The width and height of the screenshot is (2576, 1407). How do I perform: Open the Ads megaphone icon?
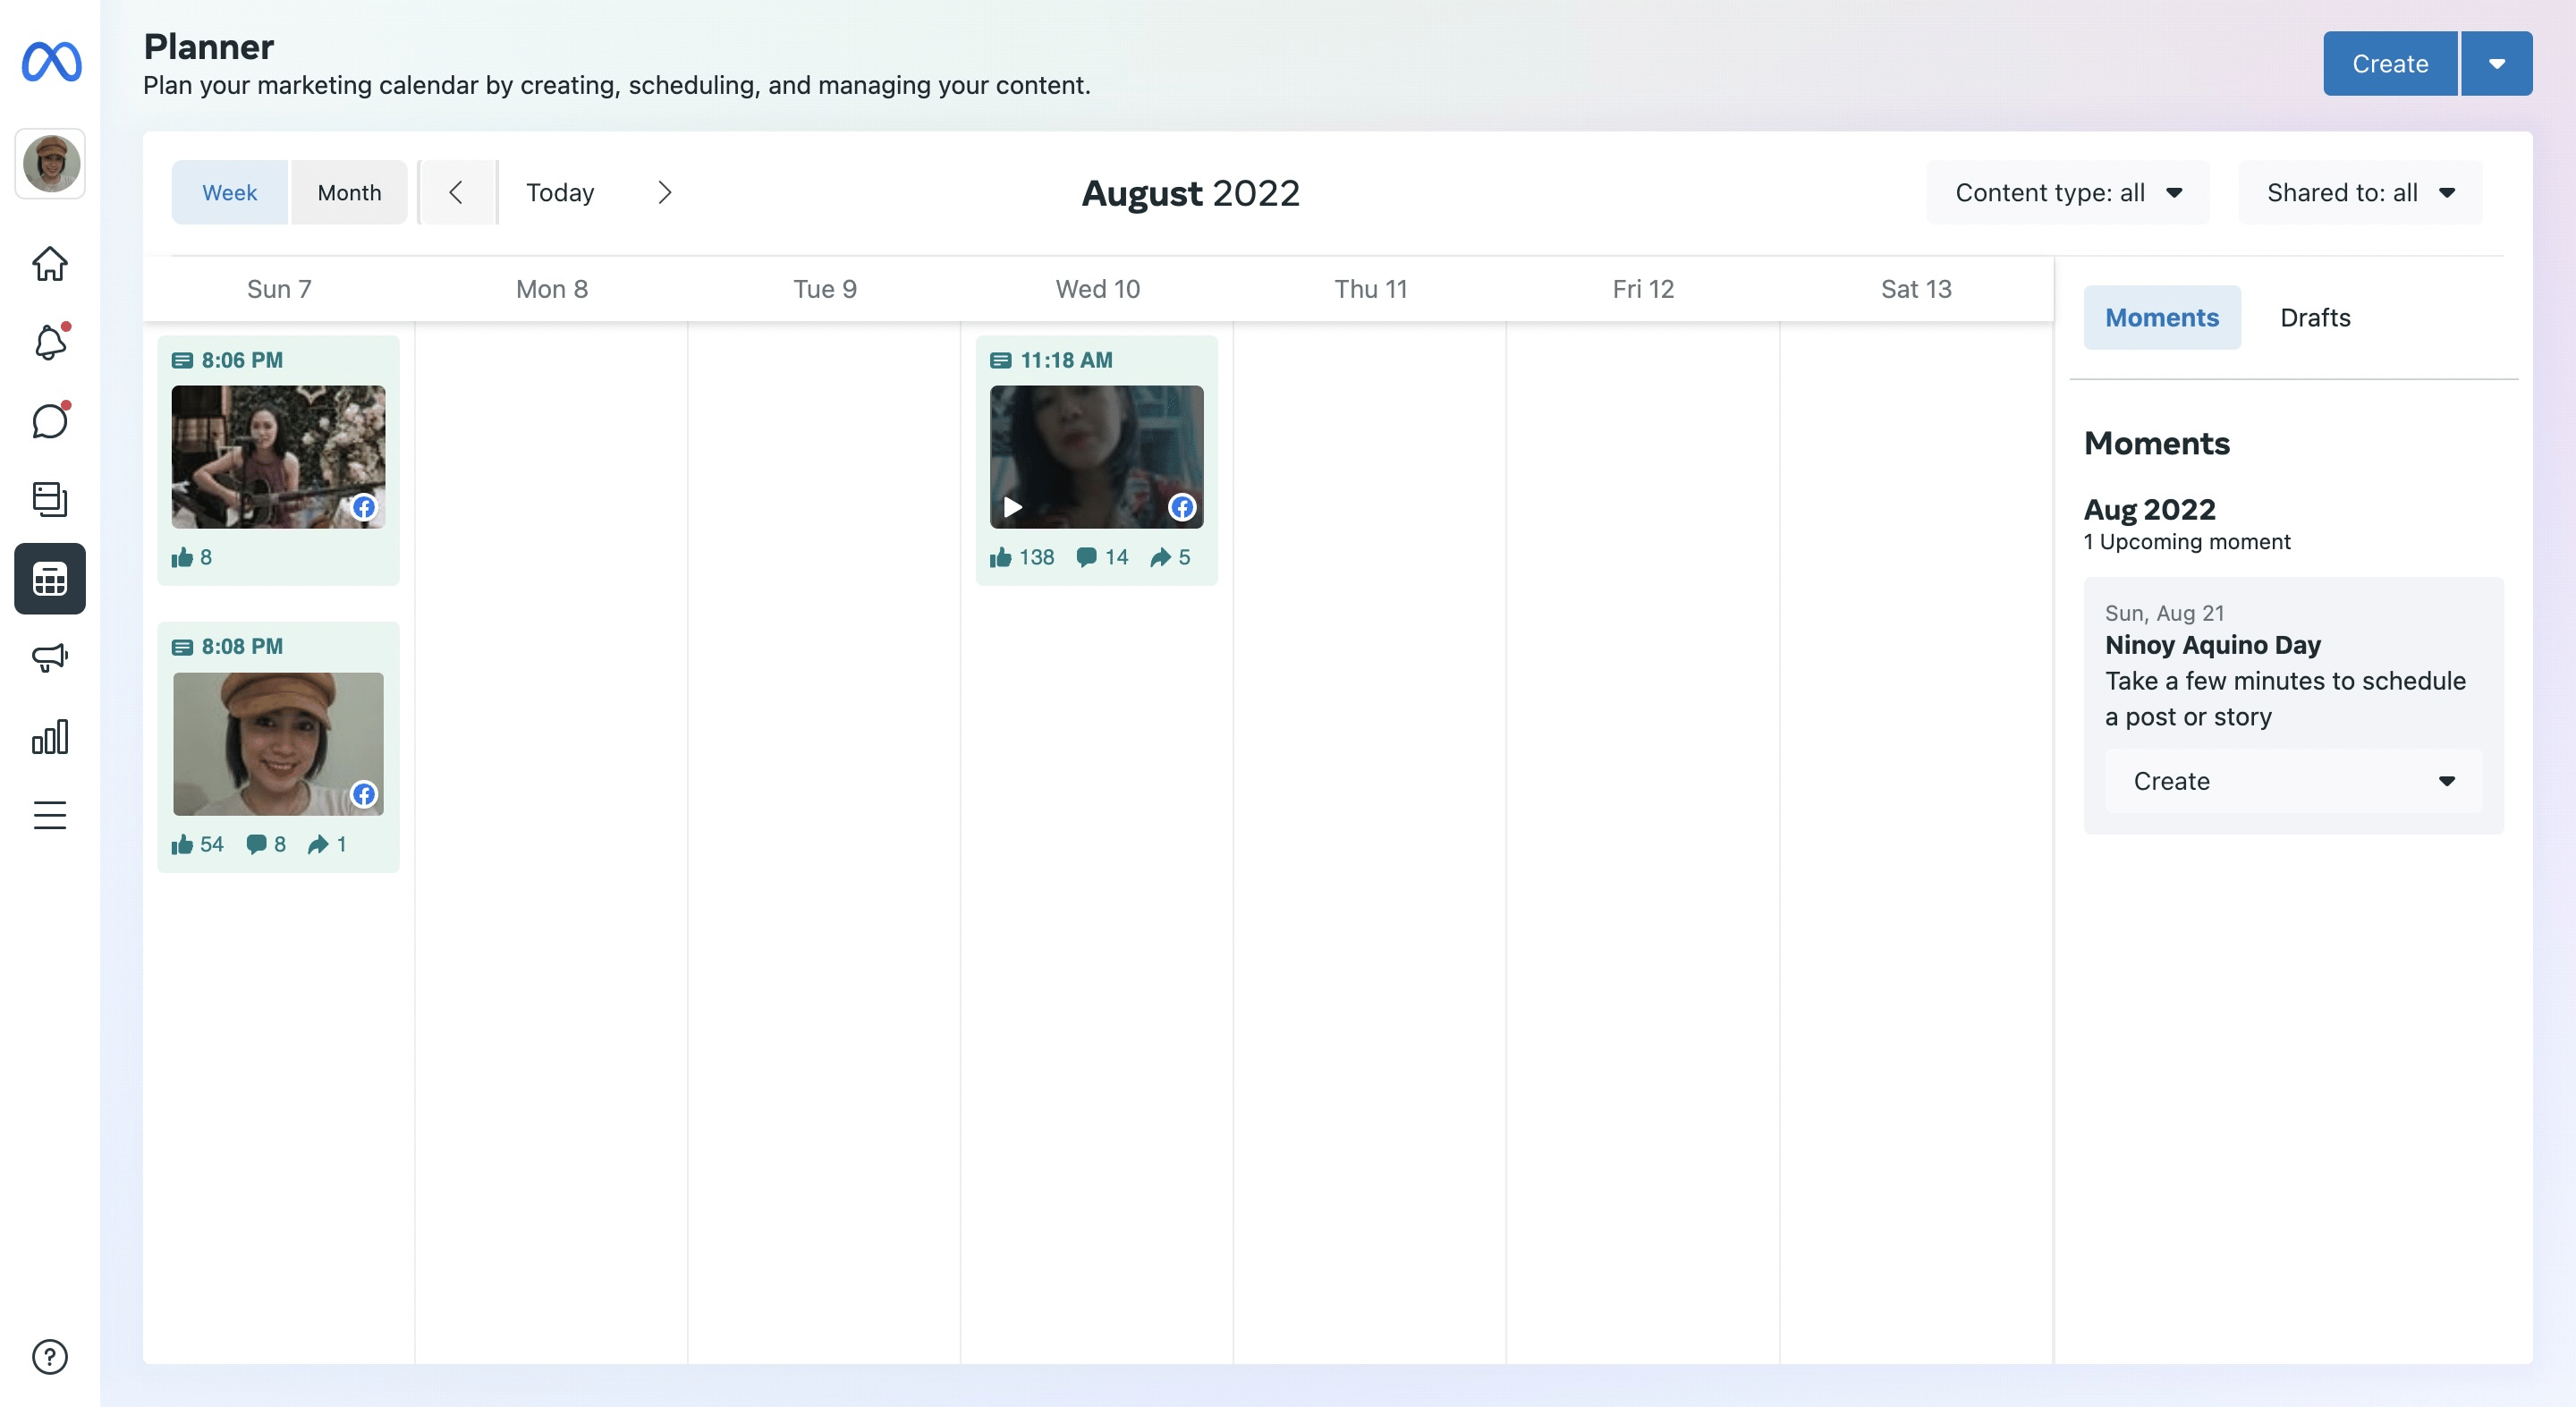pos(49,657)
